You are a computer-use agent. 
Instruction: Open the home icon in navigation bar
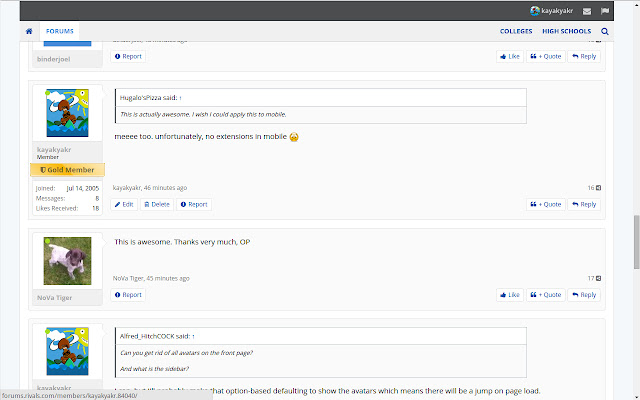tap(29, 31)
